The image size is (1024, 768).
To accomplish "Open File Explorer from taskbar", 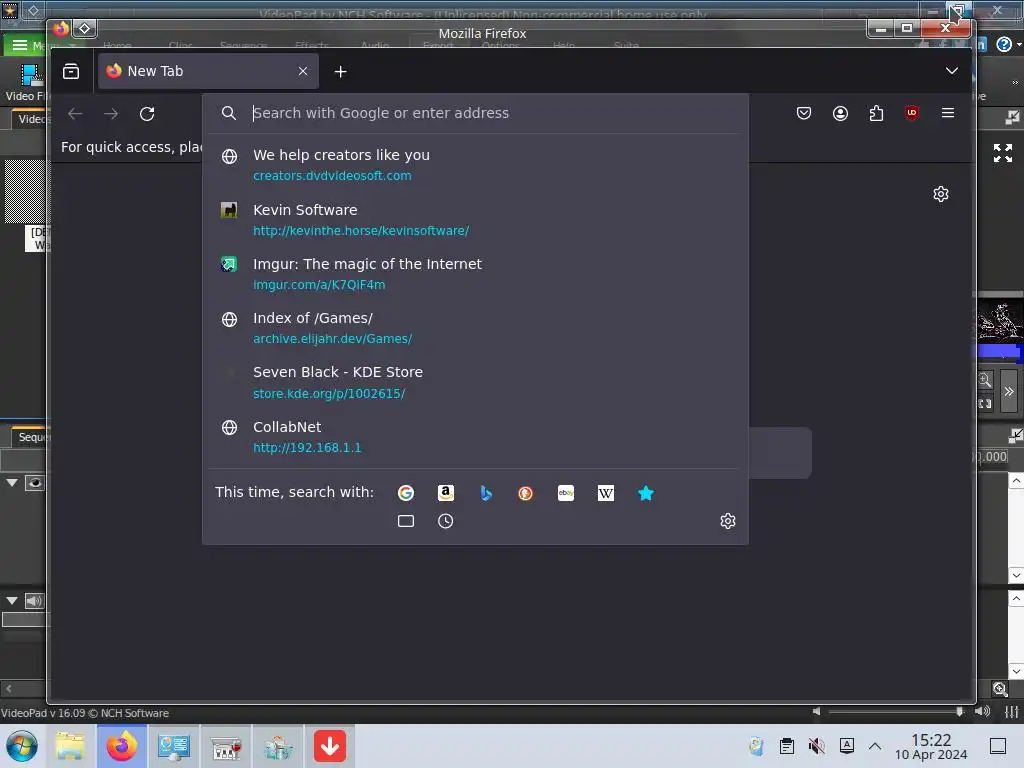I will (x=70, y=746).
